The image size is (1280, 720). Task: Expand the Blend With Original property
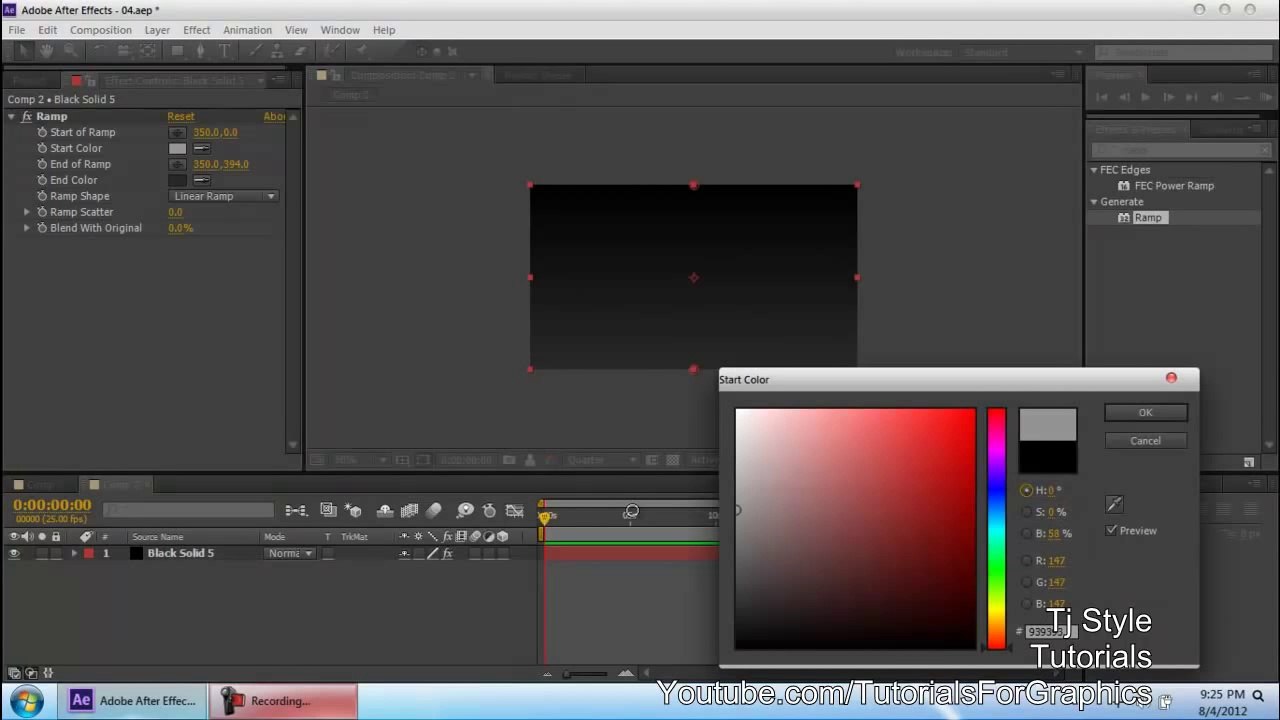pos(27,228)
